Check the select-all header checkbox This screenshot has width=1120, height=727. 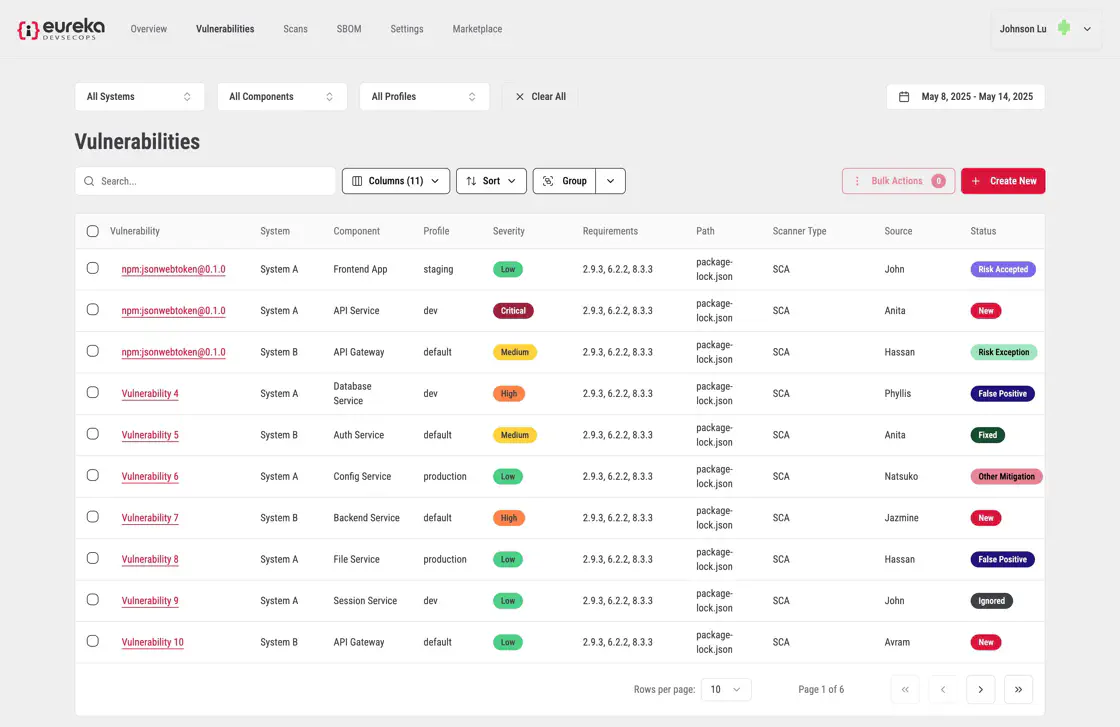tap(93, 231)
